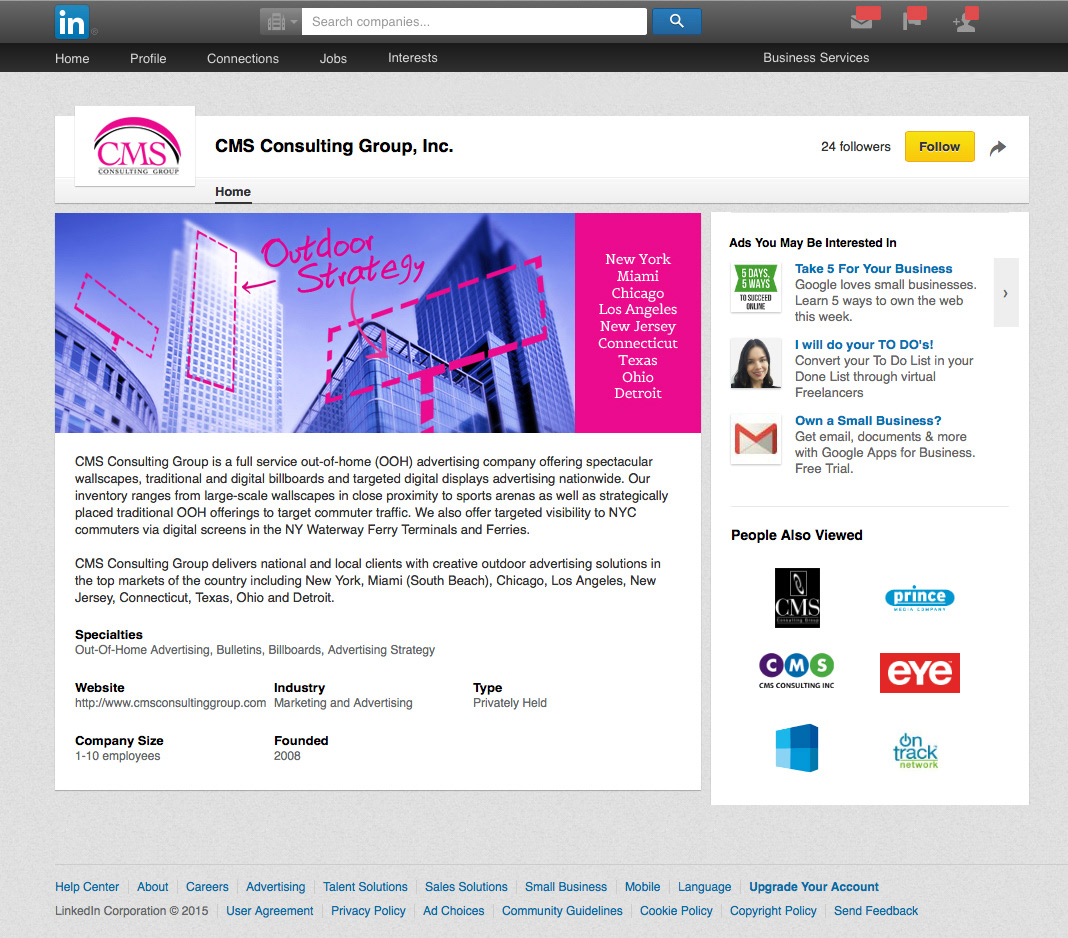Open the messages envelope icon
Image resolution: width=1068 pixels, height=938 pixels.
(863, 20)
